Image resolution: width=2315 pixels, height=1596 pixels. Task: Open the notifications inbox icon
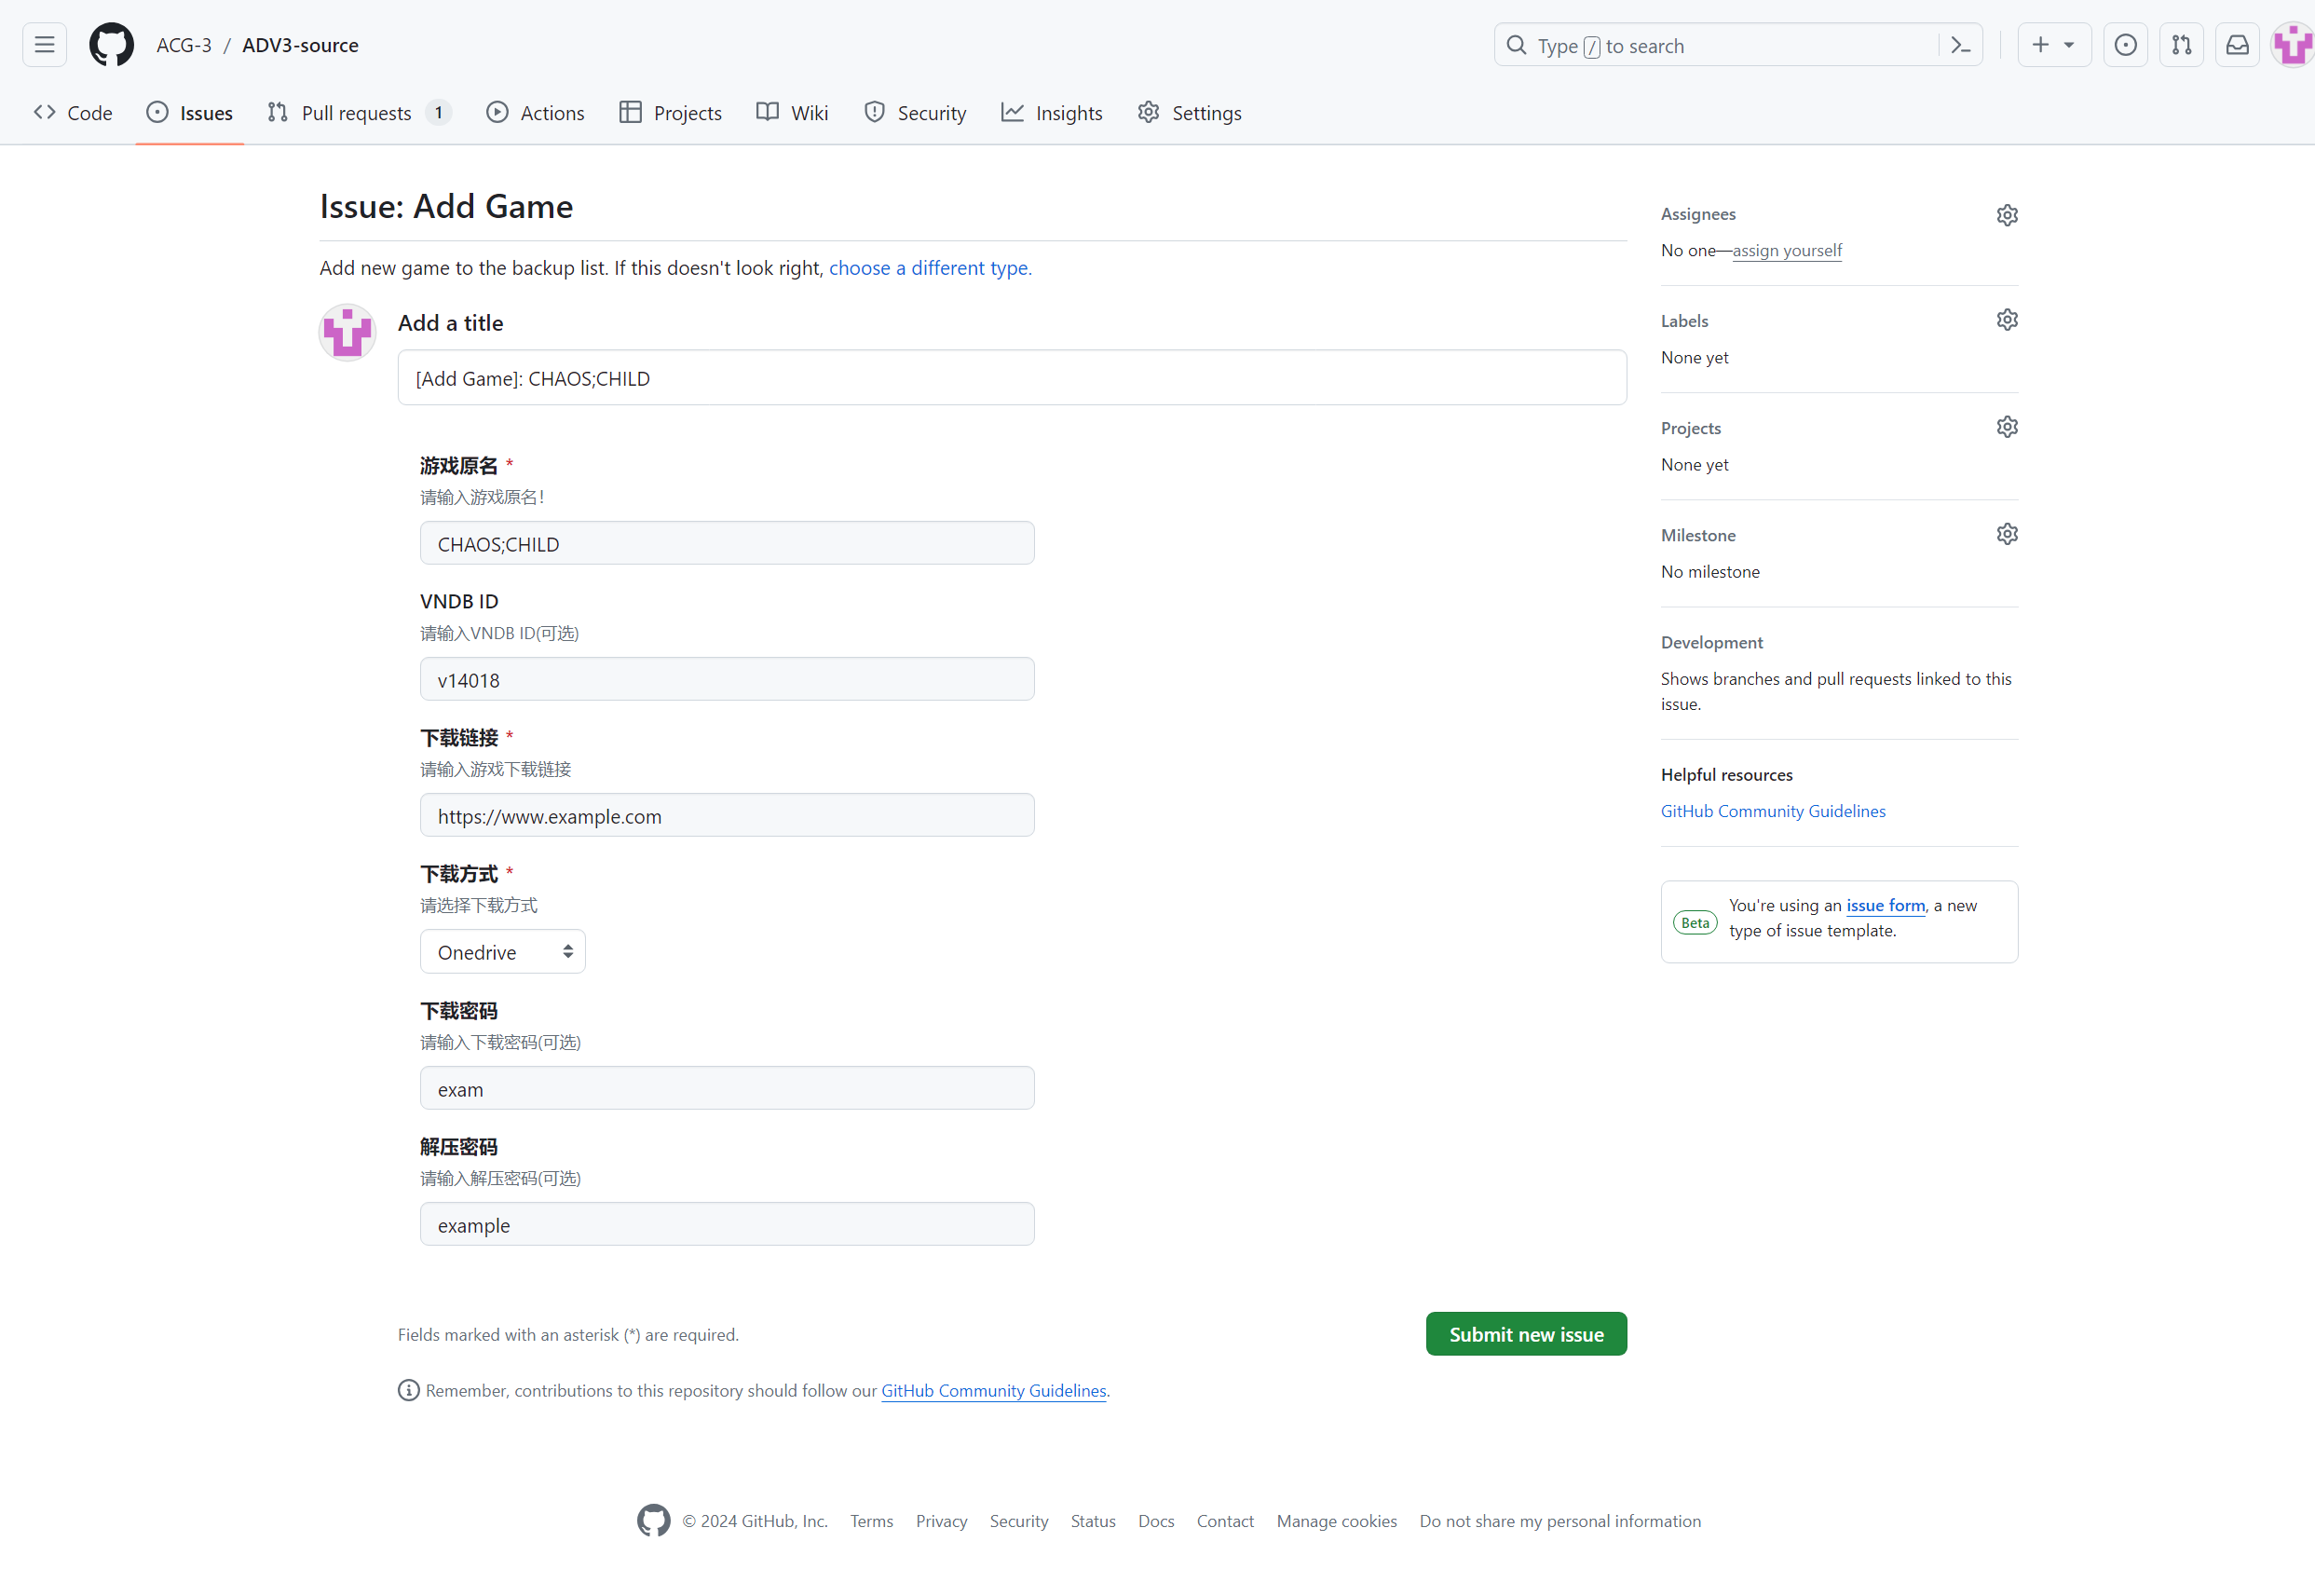pos(2237,45)
